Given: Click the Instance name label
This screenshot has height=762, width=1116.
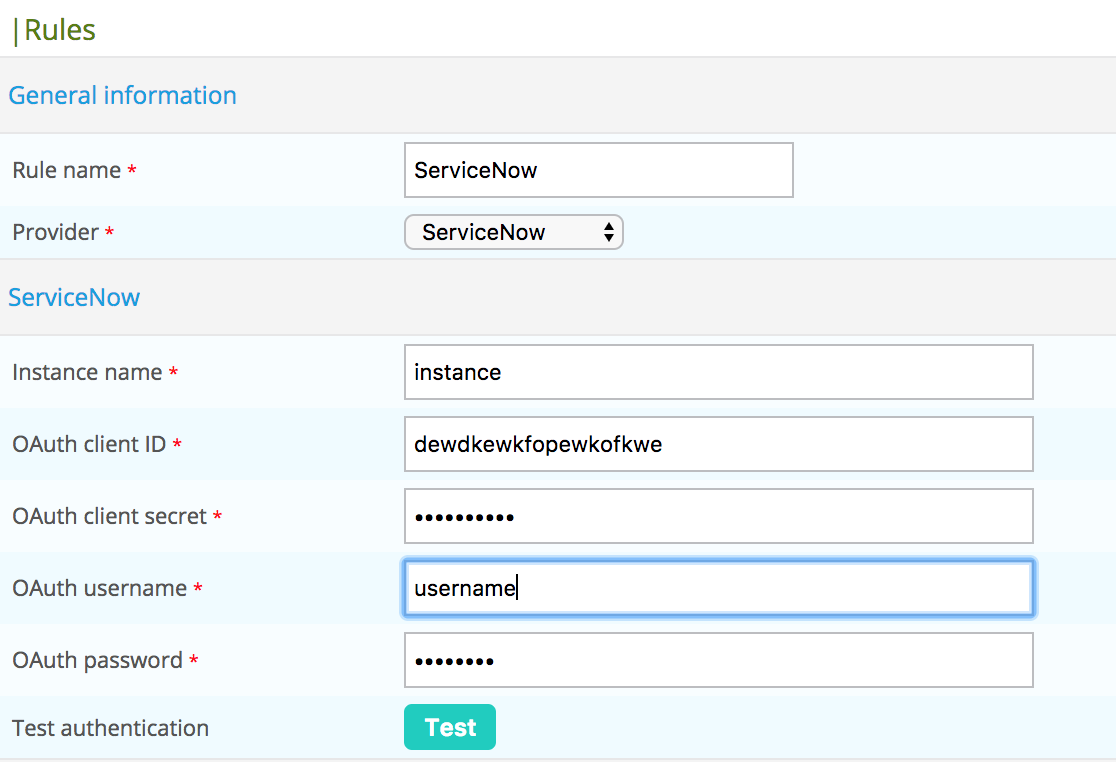Looking at the screenshot, I should click(x=88, y=372).
